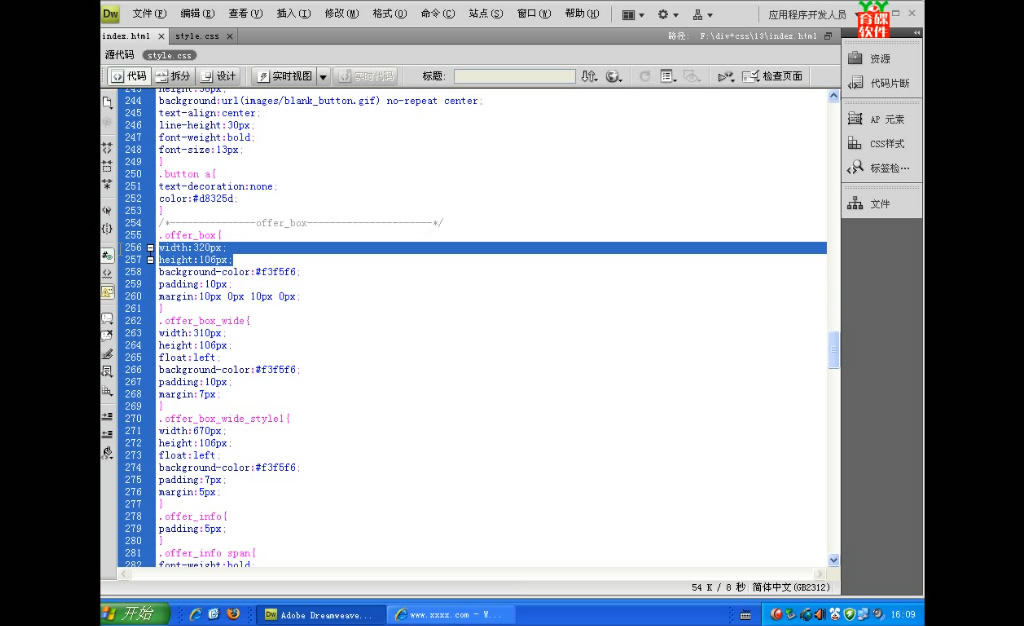This screenshot has height=626, width=1024.
Task: Click the Source Code related file button
Action: pyautogui.click(x=120, y=55)
